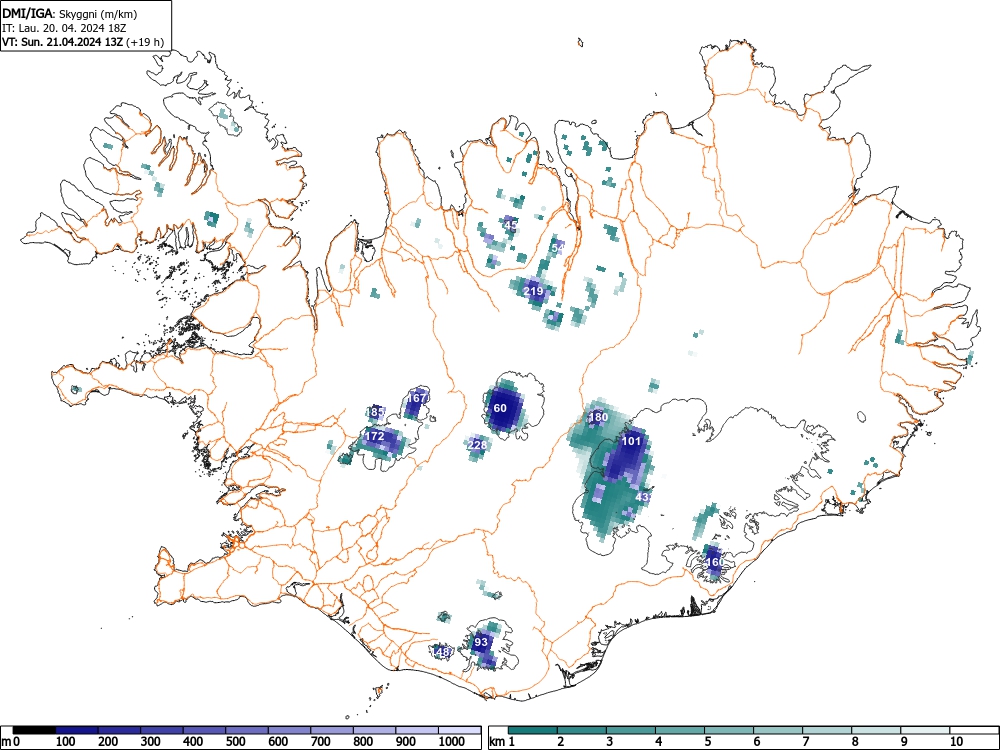Click the map value label '219'
Screen dimensions: 1000x750
click(x=533, y=291)
